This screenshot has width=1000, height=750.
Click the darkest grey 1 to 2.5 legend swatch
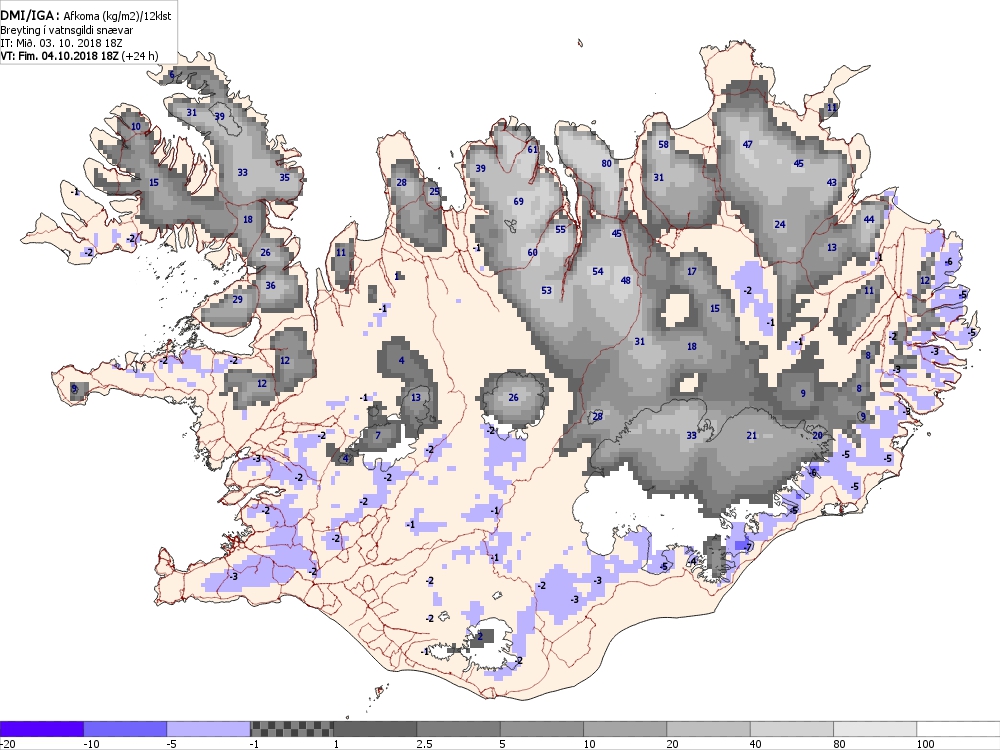coord(375,729)
